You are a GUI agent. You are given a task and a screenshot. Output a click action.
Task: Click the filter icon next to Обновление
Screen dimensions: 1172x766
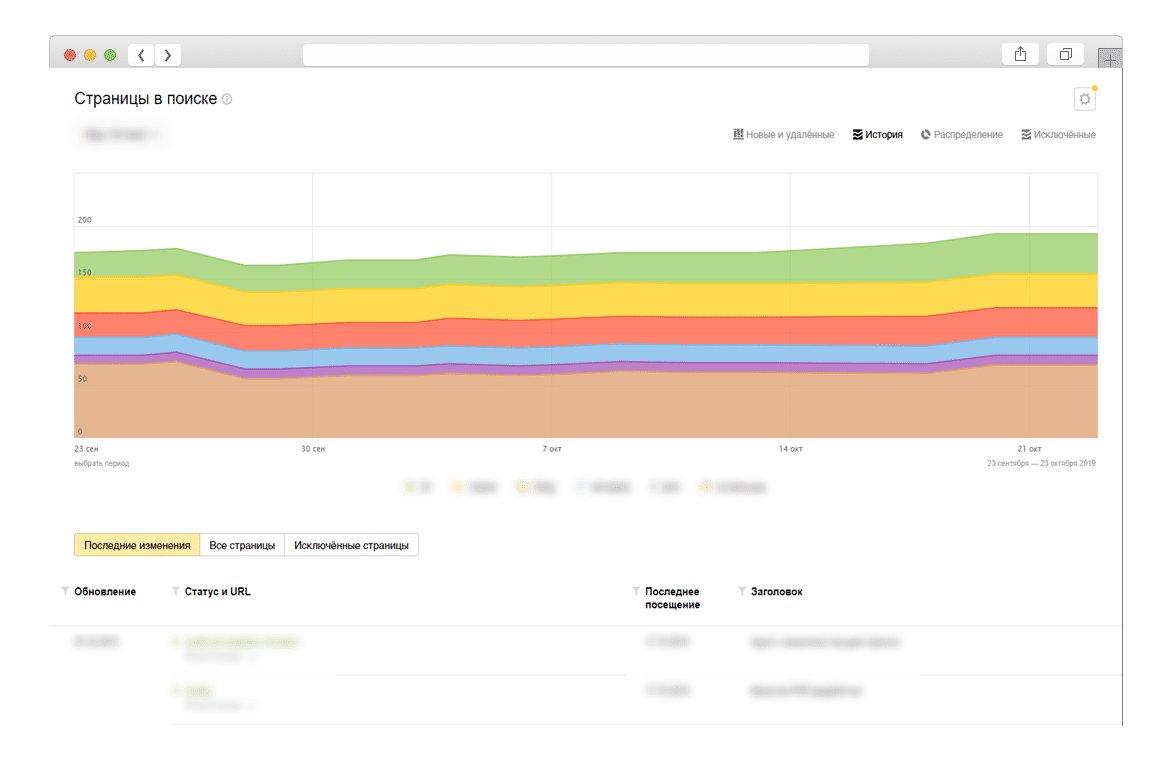pyautogui.click(x=66, y=591)
